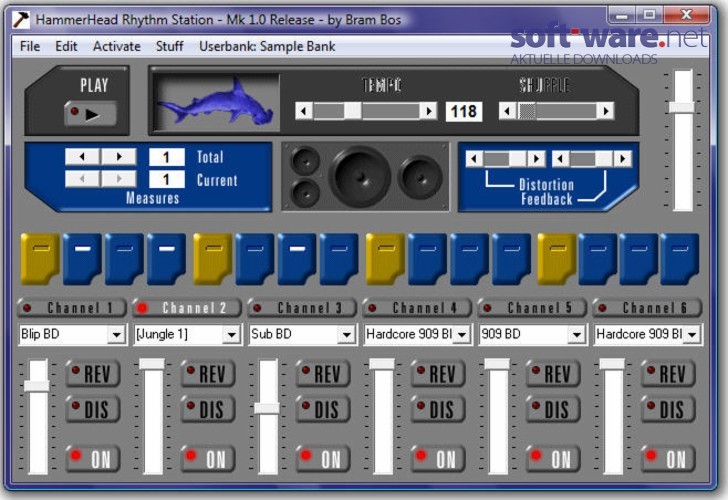Open Channel 6 Hardcore 909 dropdown

coord(692,334)
